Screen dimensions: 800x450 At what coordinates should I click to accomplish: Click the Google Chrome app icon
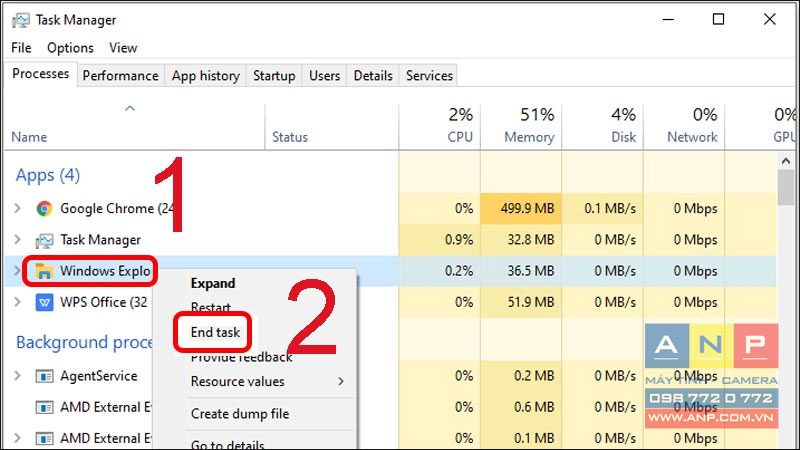[x=44, y=209]
